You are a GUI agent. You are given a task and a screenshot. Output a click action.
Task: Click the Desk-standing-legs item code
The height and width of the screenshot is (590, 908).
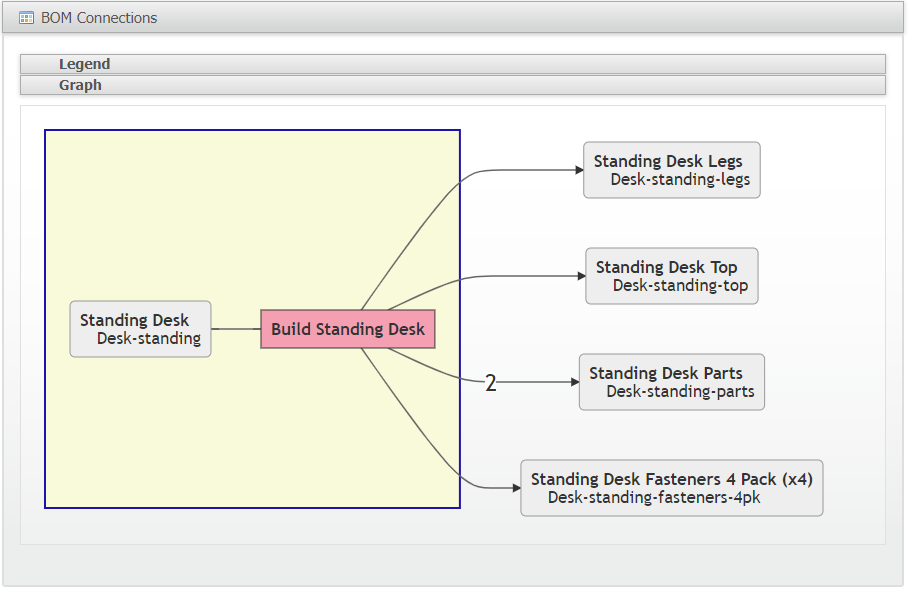point(672,180)
